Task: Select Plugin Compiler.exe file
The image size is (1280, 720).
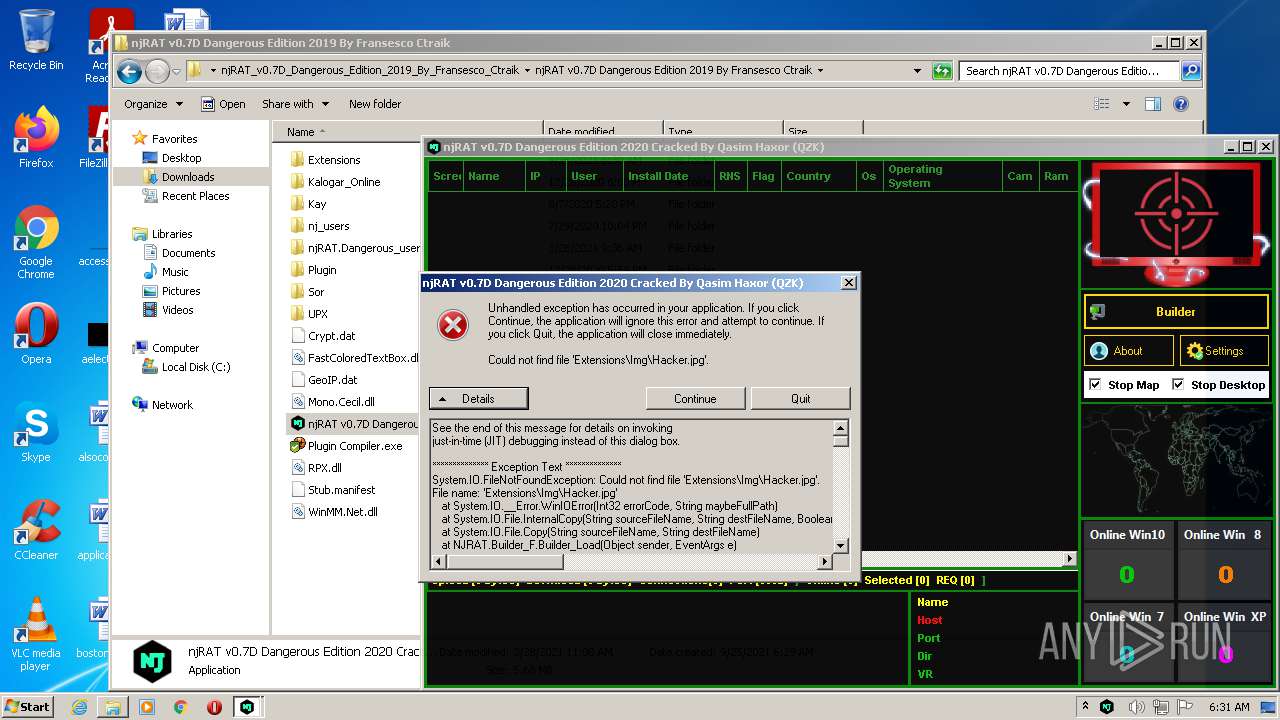Action: 355,446
